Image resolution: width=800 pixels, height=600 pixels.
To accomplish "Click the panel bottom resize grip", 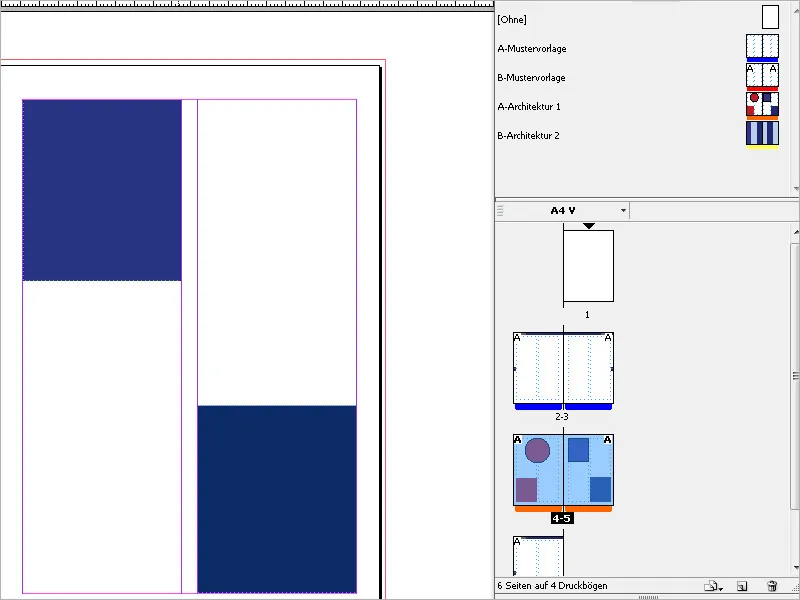I will pyautogui.click(x=648, y=597).
